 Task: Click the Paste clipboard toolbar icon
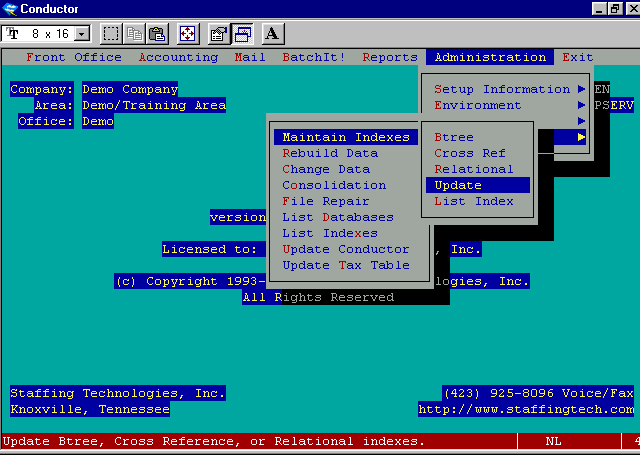157,34
